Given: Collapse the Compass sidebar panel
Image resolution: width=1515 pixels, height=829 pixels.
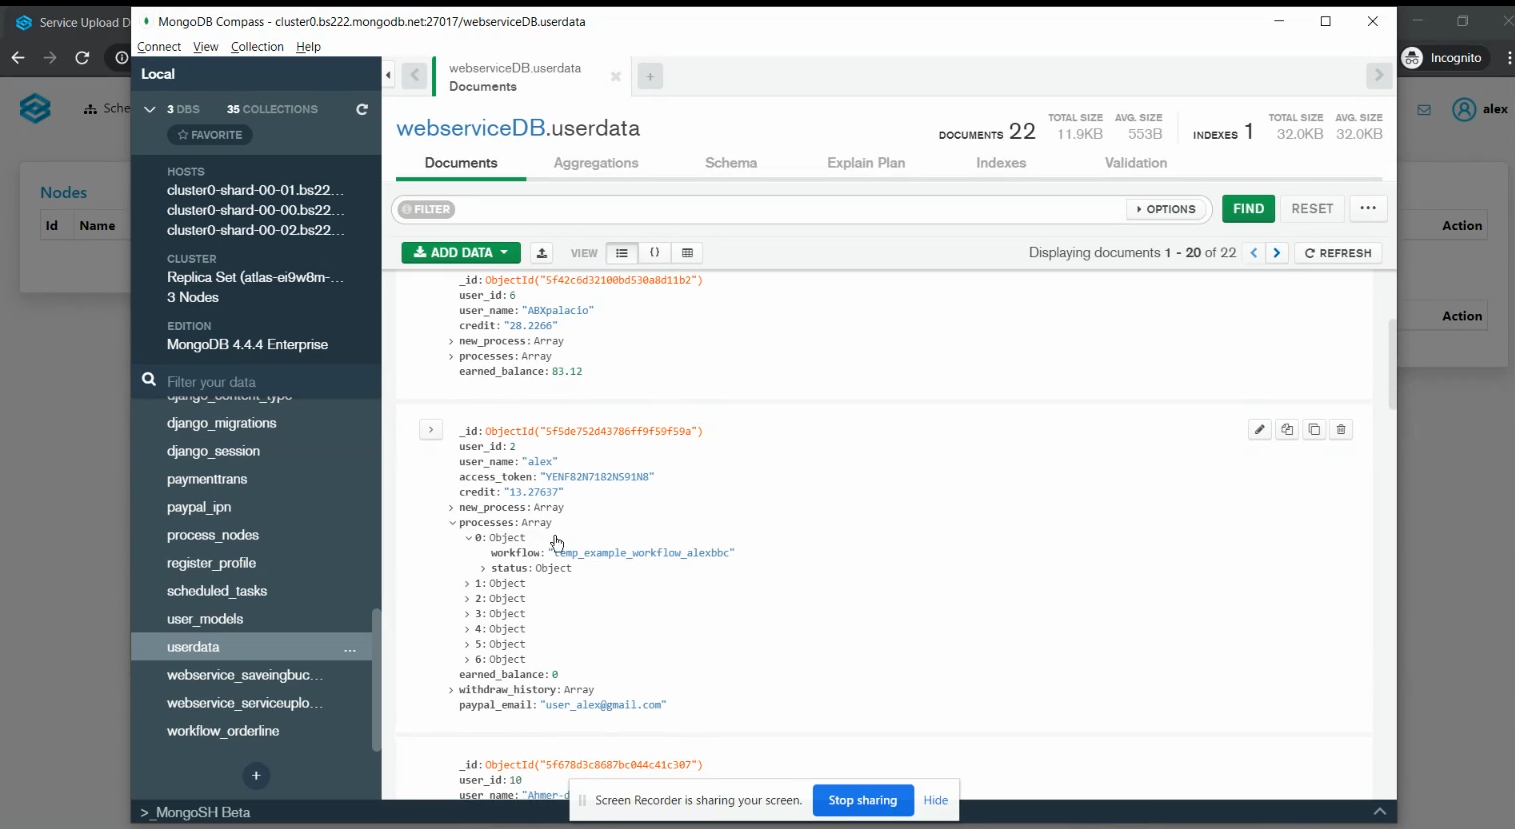Looking at the screenshot, I should tap(388, 75).
